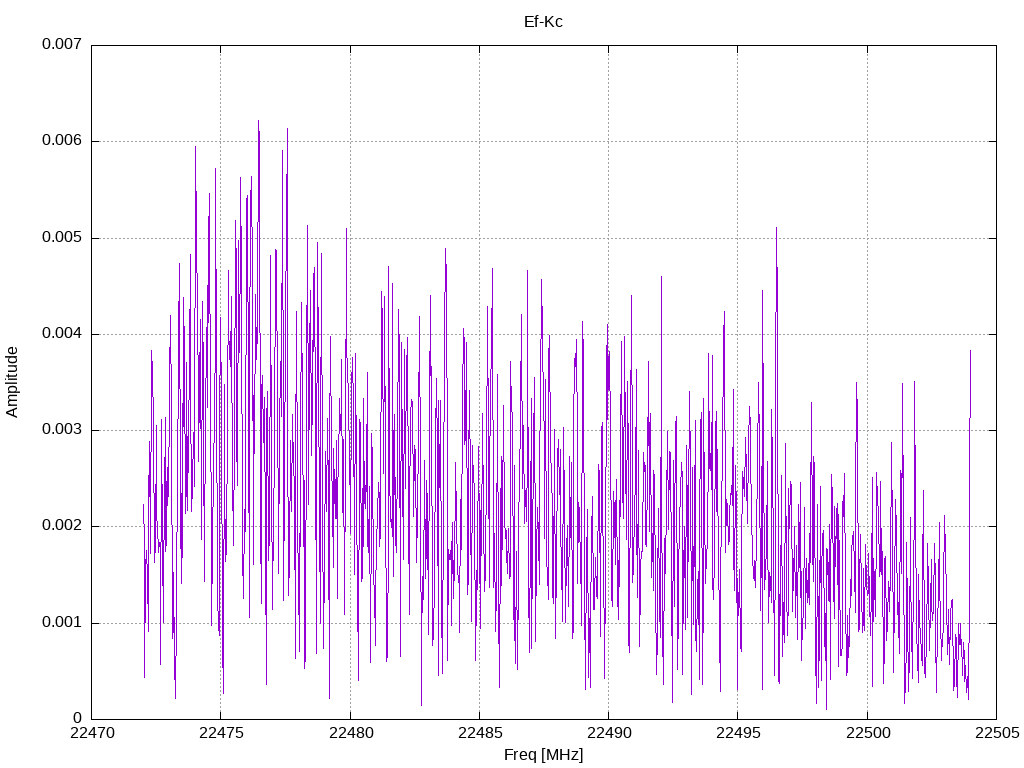Screen dimensions: 1024x768
Task: Click the 0.005 y-axis tick label
Action: [62, 237]
